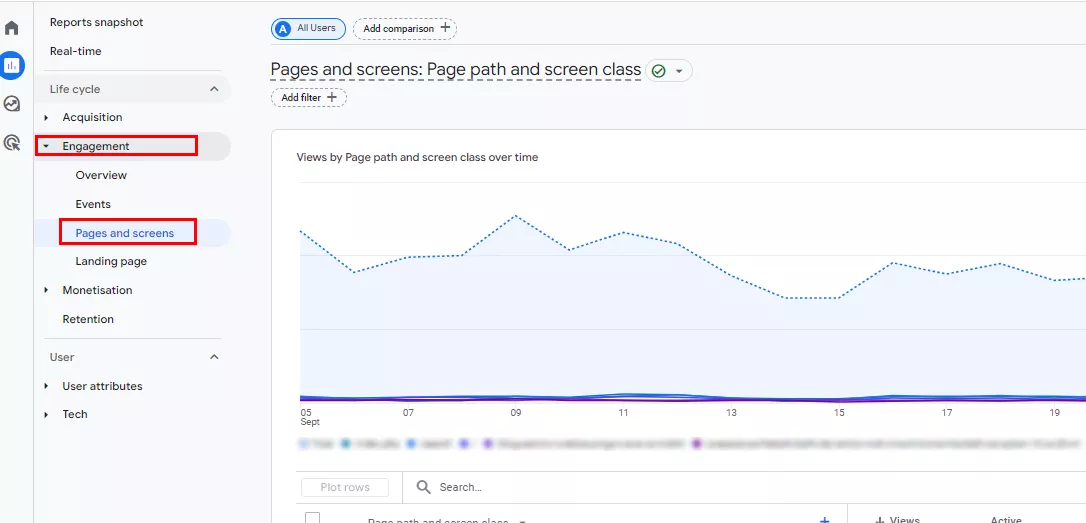
Task: Click the blue plus add-dimension icon
Action: [824, 520]
